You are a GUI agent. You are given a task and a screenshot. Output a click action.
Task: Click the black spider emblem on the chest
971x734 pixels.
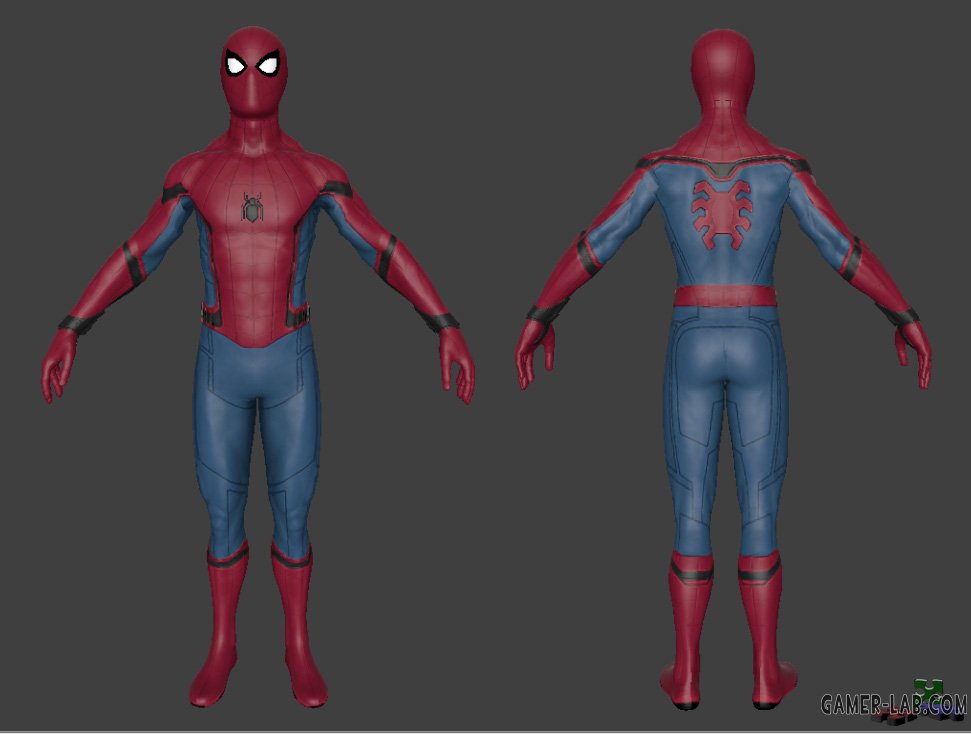[x=252, y=207]
